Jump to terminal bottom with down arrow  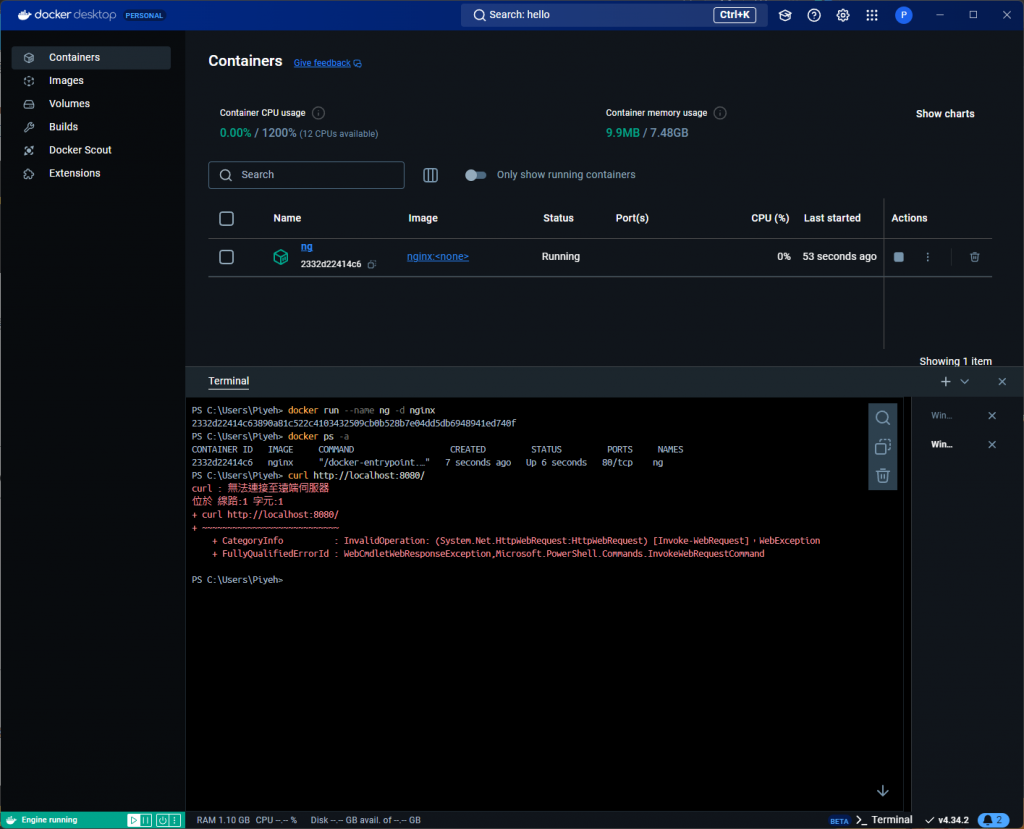tap(882, 791)
